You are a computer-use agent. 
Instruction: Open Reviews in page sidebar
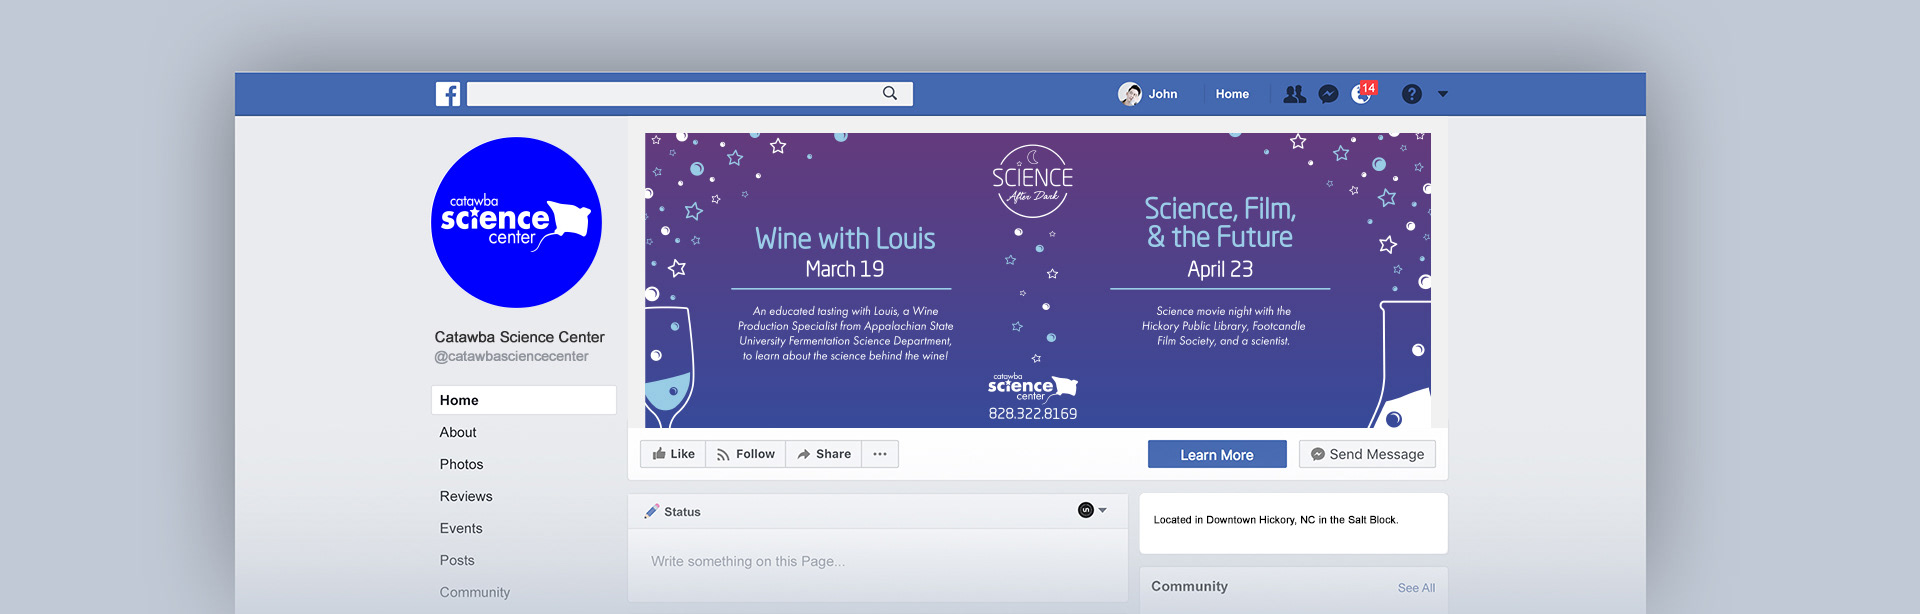(466, 496)
